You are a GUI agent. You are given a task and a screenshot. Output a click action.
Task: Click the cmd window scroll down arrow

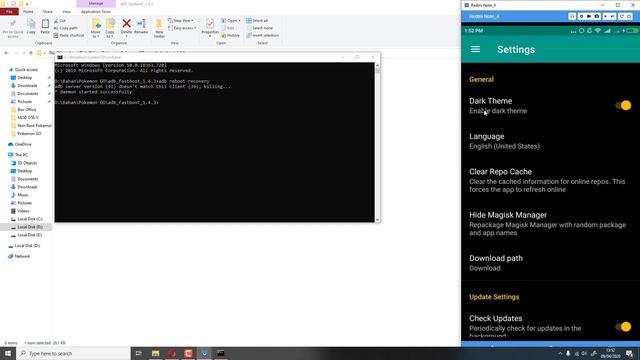[378, 220]
